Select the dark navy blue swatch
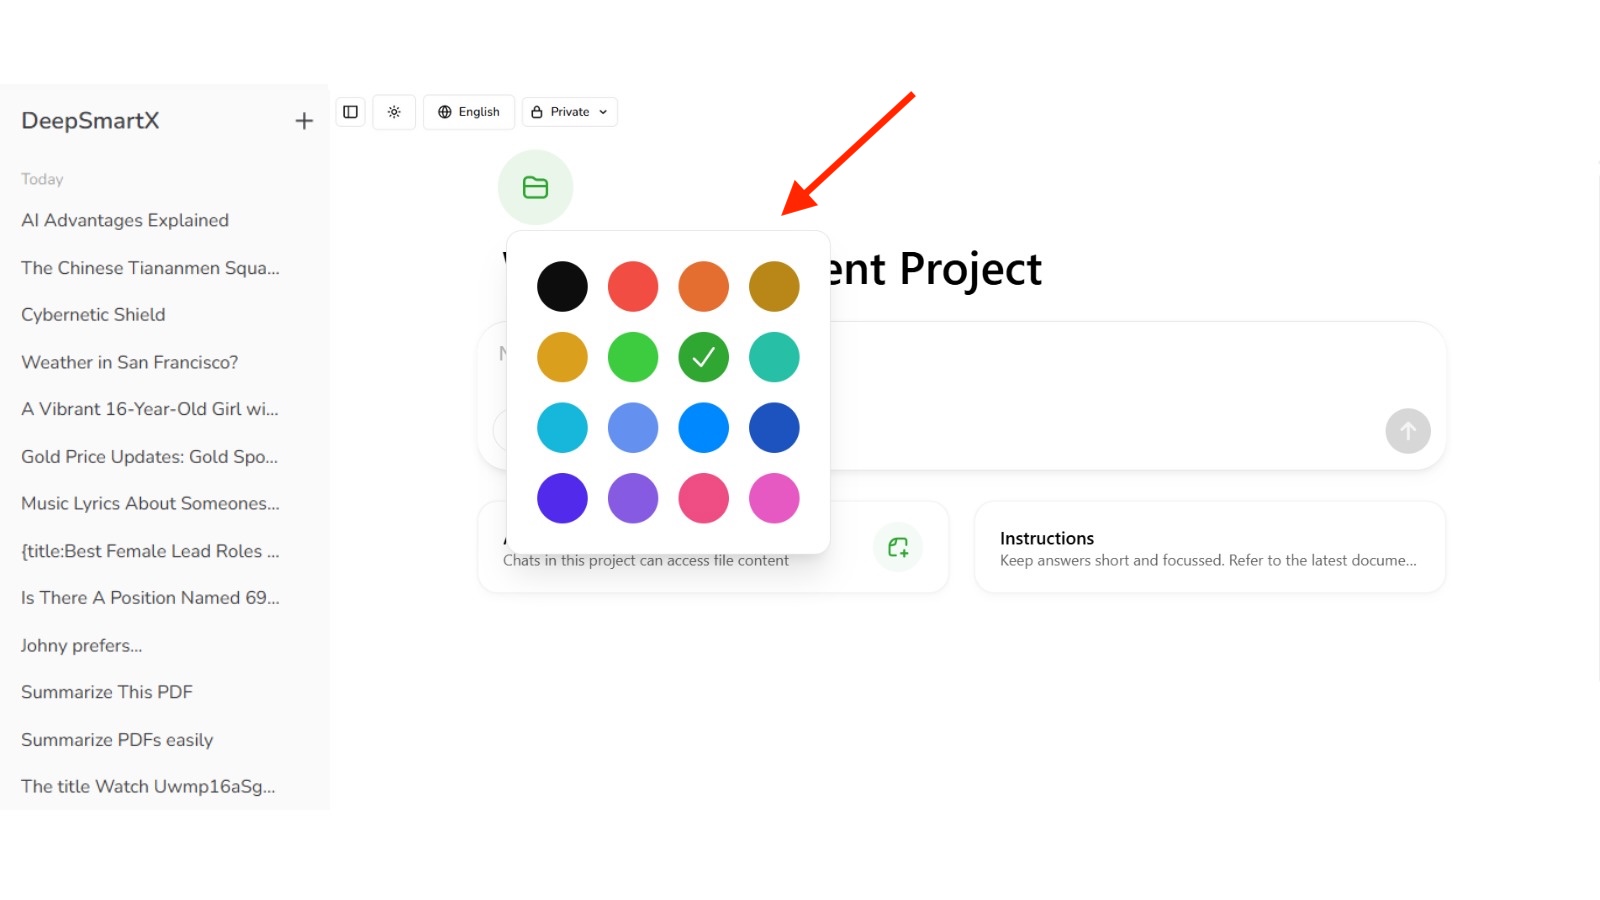Image resolution: width=1600 pixels, height=900 pixels. pos(774,428)
